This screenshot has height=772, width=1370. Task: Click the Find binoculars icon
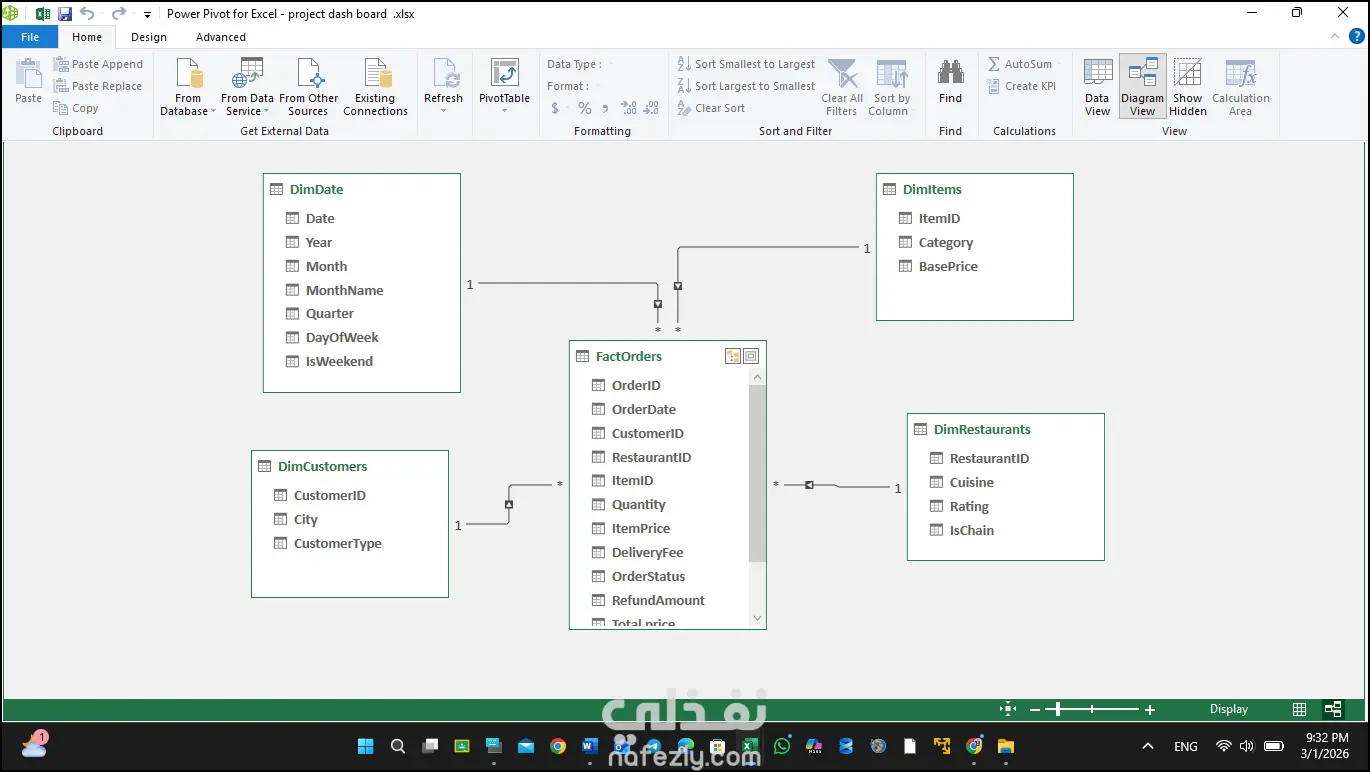[950, 74]
